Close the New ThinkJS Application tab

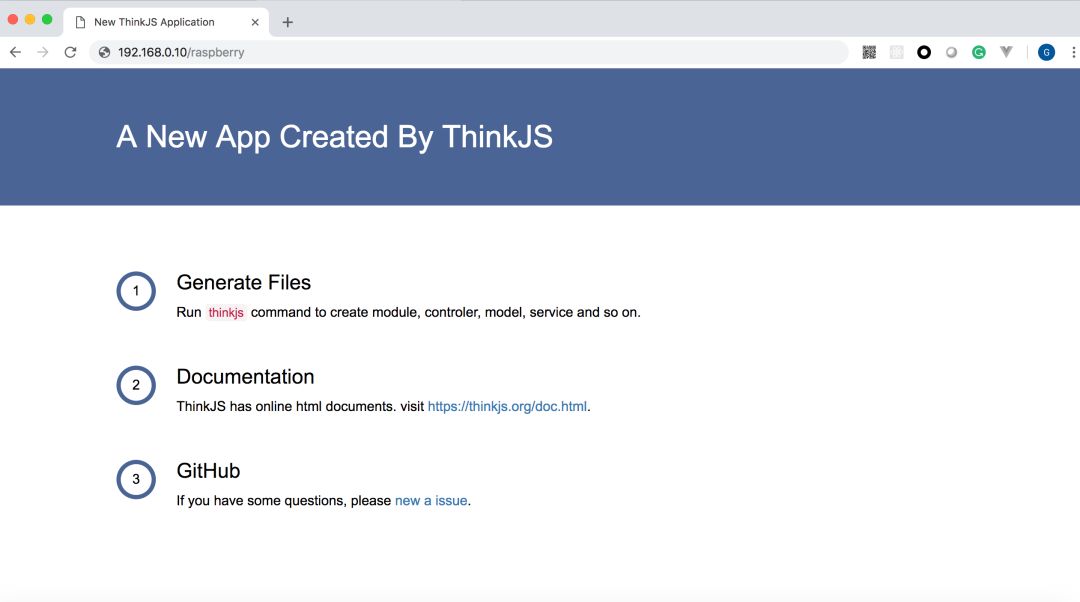pyautogui.click(x=255, y=22)
